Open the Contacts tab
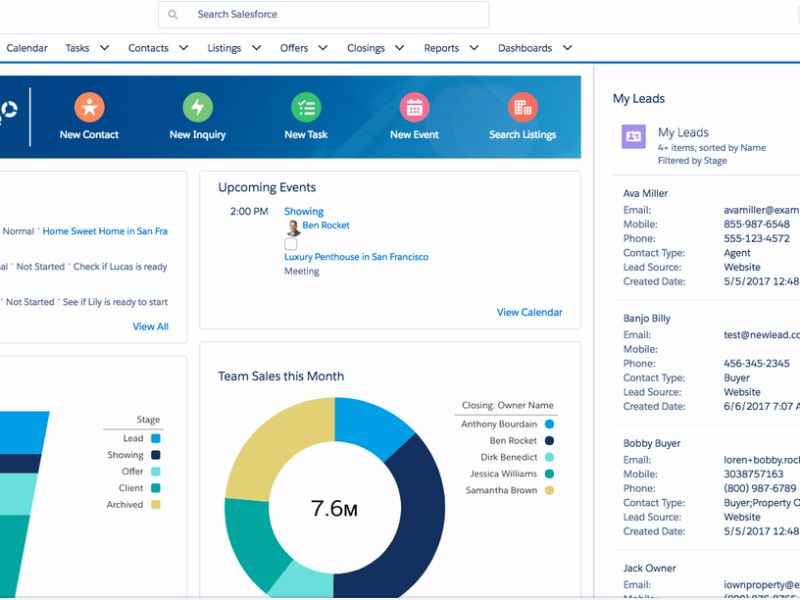This screenshot has height=600, width=800. pyautogui.click(x=148, y=48)
